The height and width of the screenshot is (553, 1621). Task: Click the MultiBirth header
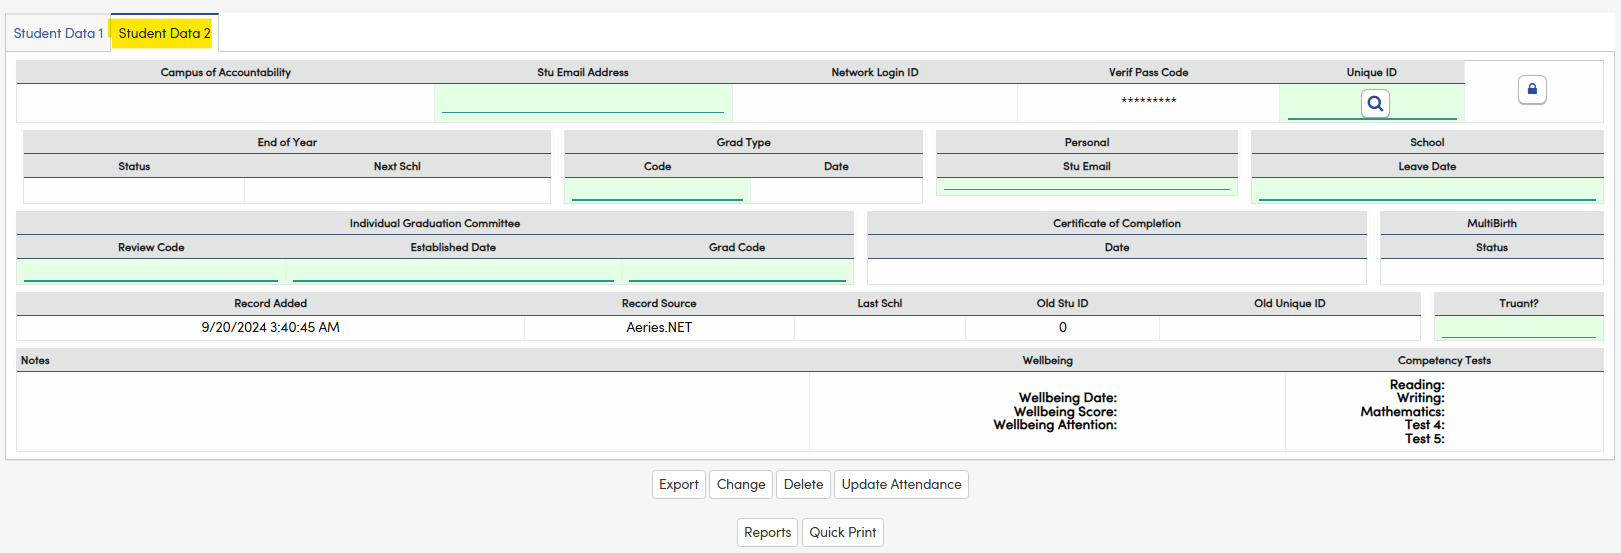coord(1492,223)
